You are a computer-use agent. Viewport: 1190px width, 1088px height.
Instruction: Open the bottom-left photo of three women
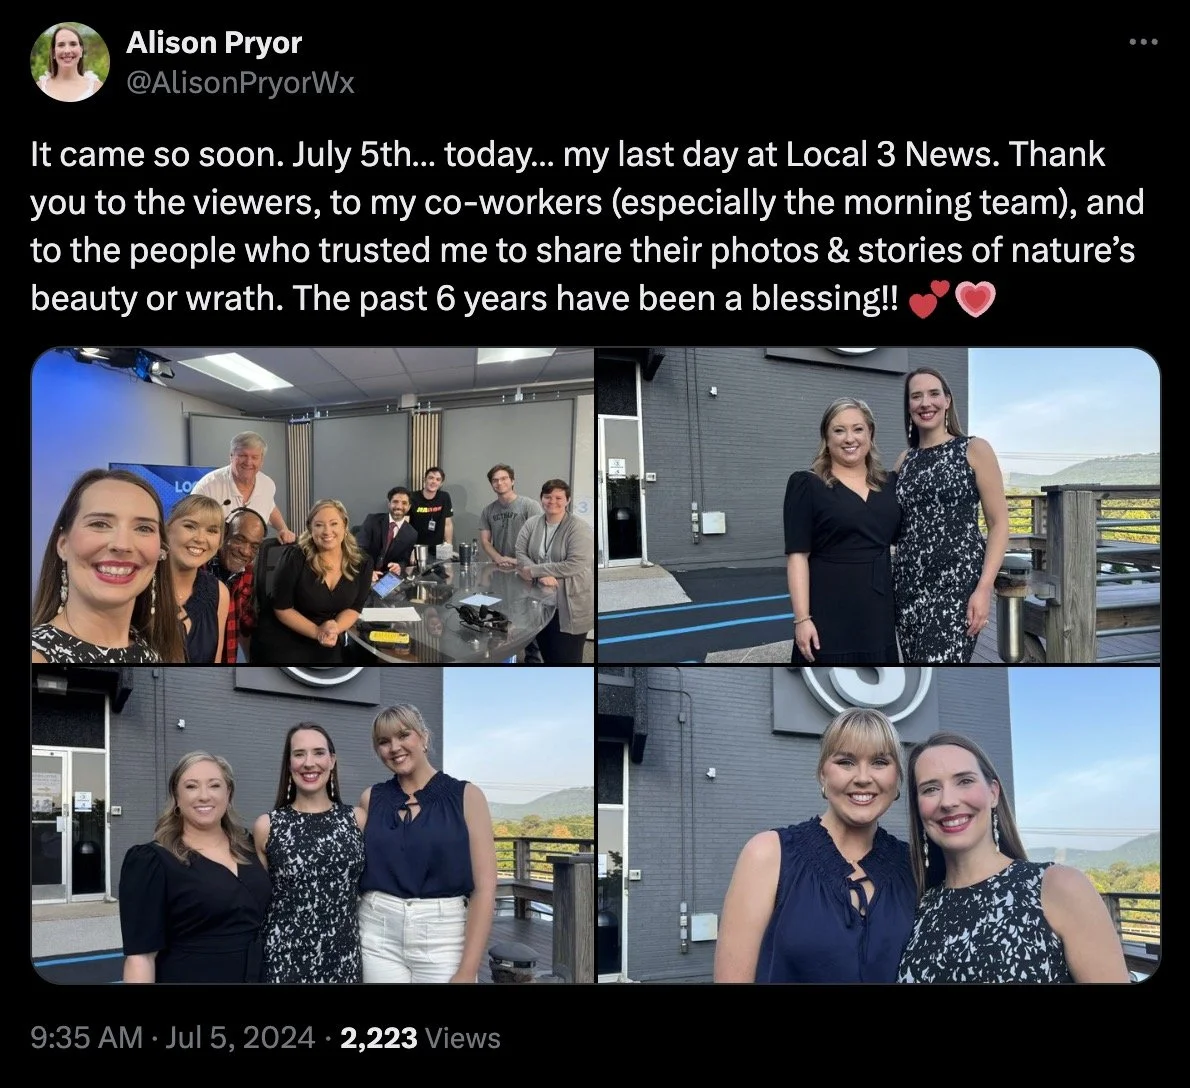tap(312, 825)
